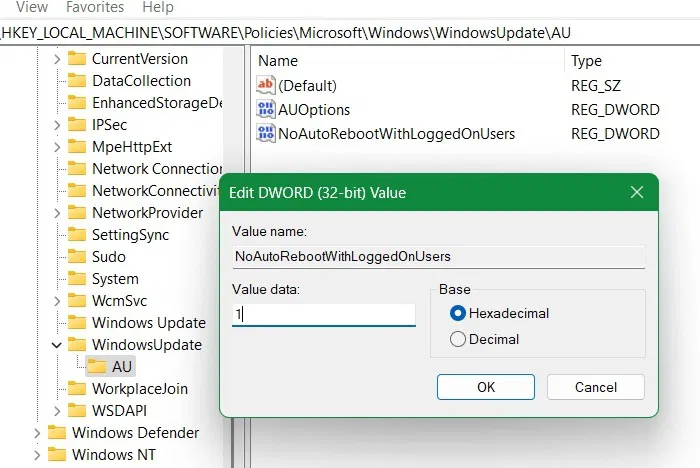
Task: Choose the Hexadecimal base option
Action: [458, 313]
